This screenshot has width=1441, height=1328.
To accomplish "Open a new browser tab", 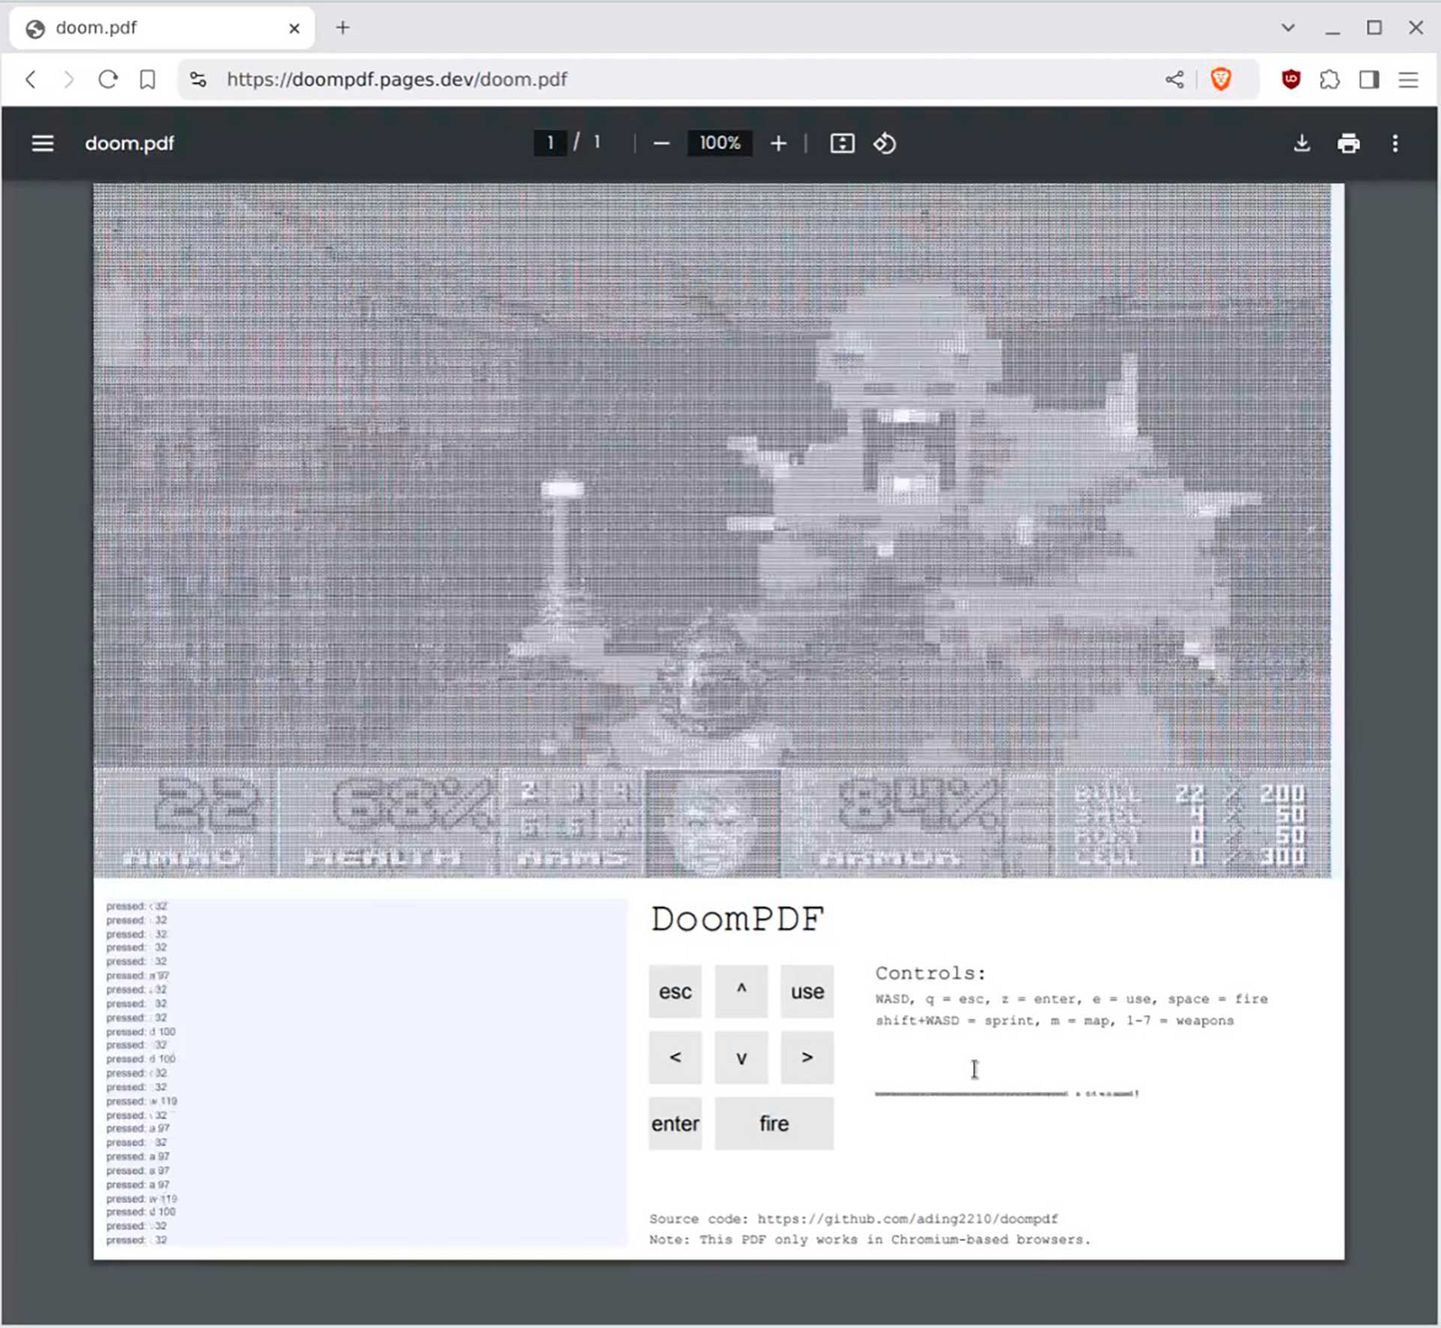I will [342, 27].
